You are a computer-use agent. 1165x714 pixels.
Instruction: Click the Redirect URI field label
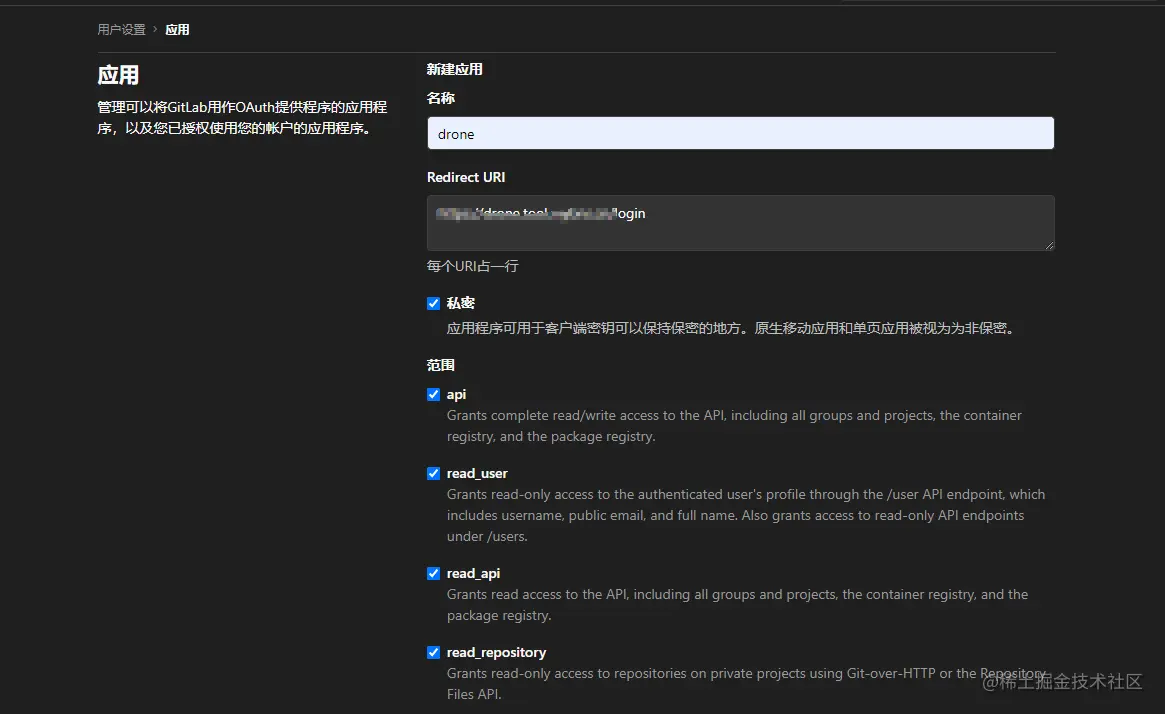(x=466, y=177)
